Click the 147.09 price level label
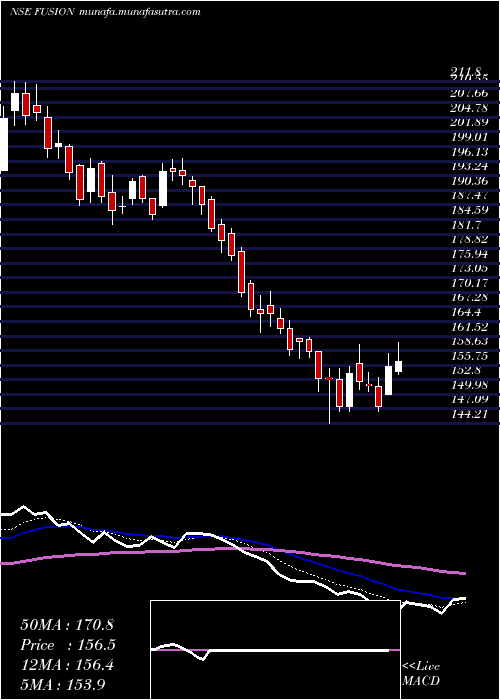Image resolution: width=500 pixels, height=700 pixels. click(x=470, y=399)
